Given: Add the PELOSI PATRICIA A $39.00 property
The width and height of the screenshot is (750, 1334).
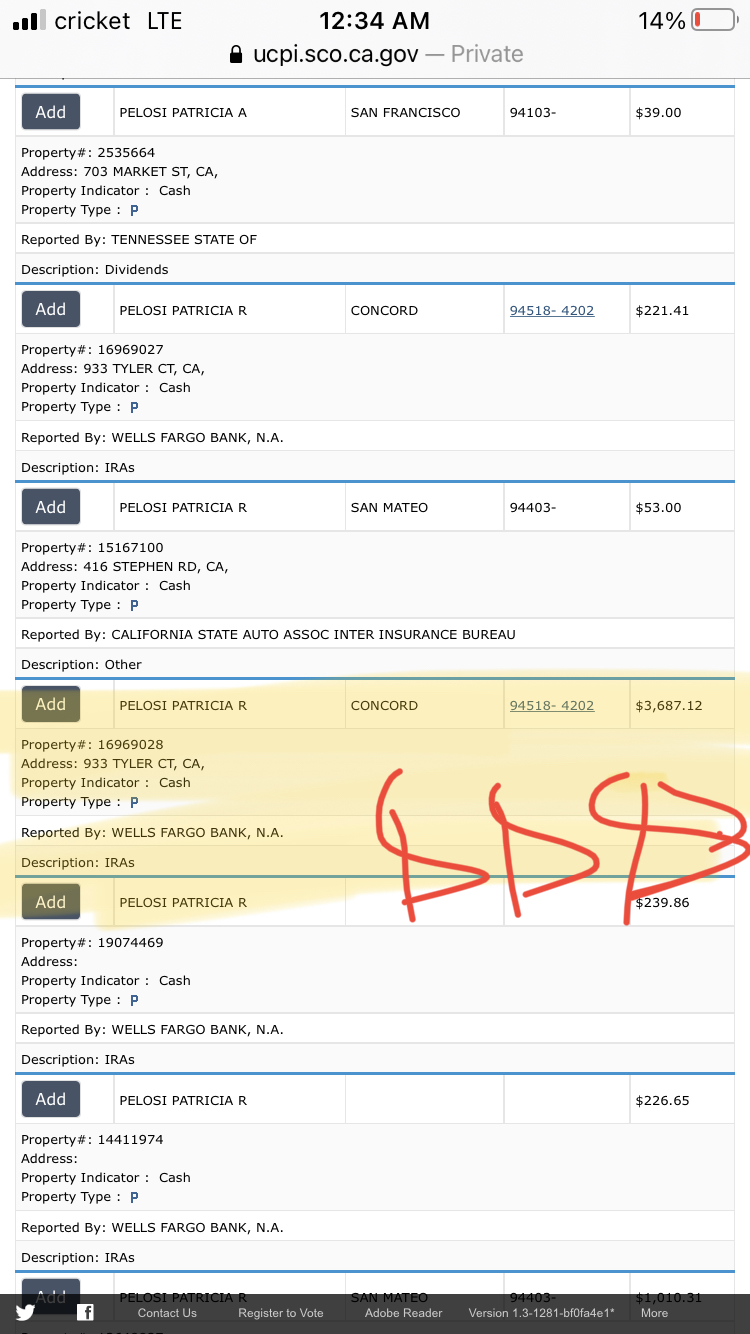Looking at the screenshot, I should [51, 112].
